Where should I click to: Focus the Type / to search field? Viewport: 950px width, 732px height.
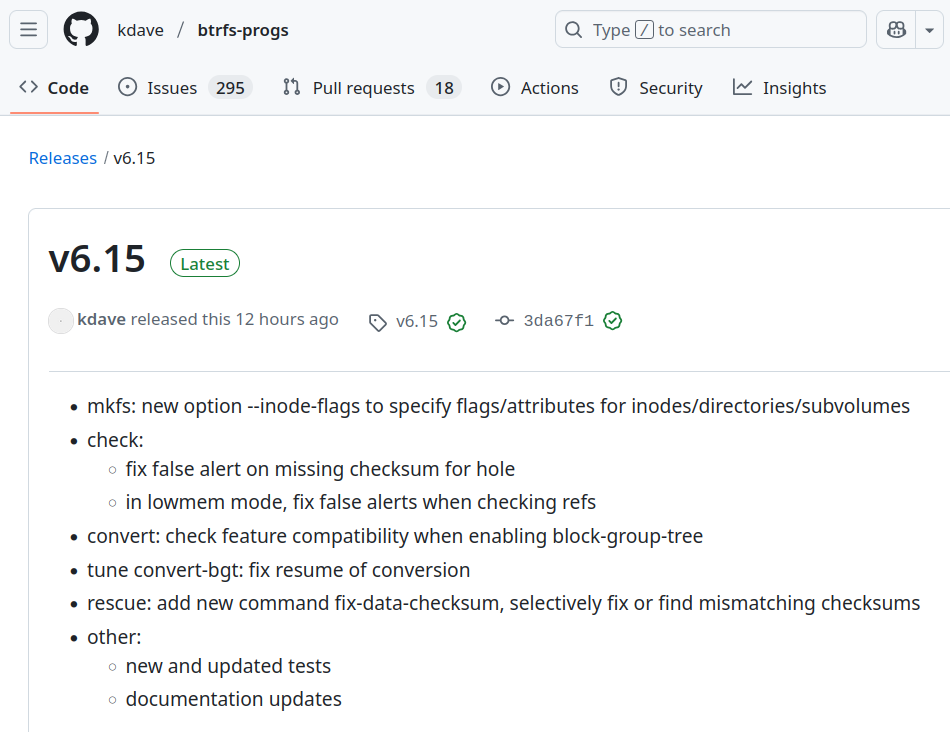pyautogui.click(x=711, y=29)
